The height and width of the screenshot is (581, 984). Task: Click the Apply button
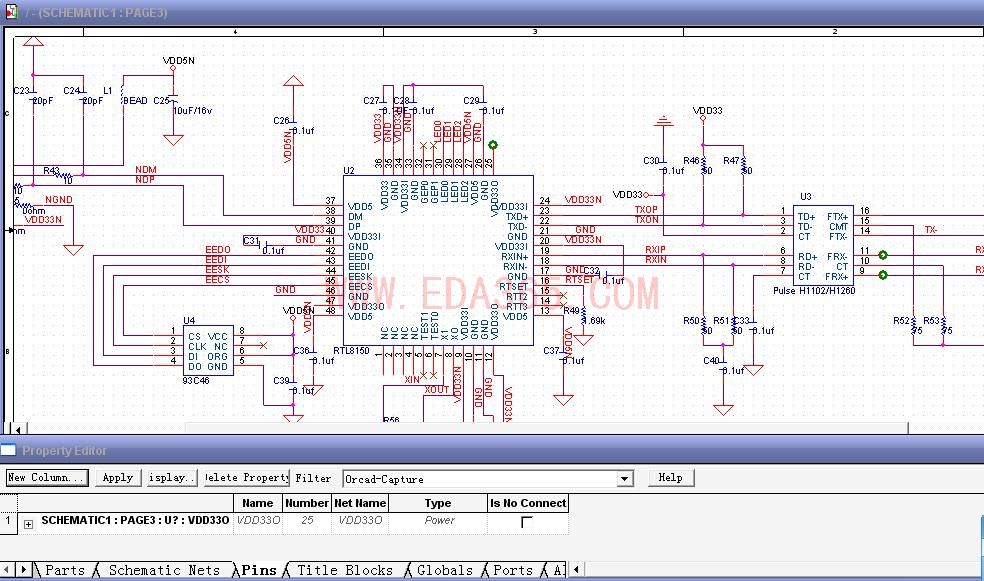click(118, 477)
